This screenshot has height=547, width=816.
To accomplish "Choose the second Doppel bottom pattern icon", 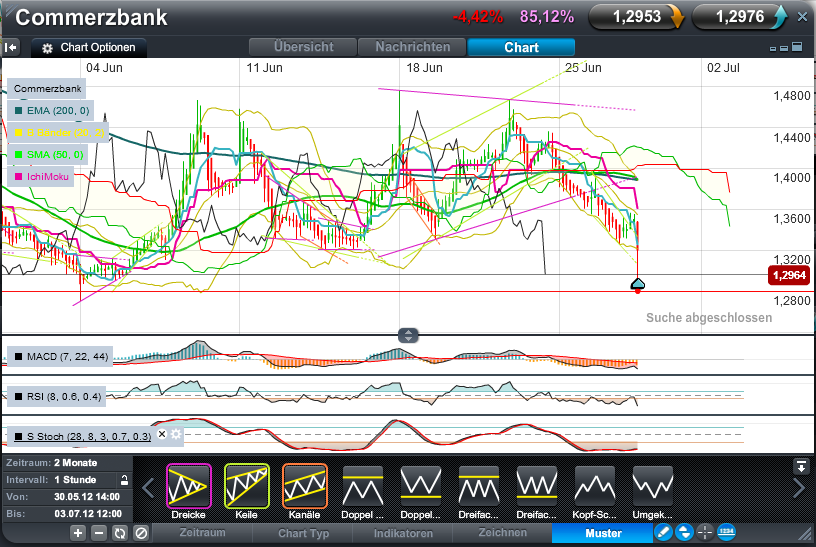I will 420,486.
